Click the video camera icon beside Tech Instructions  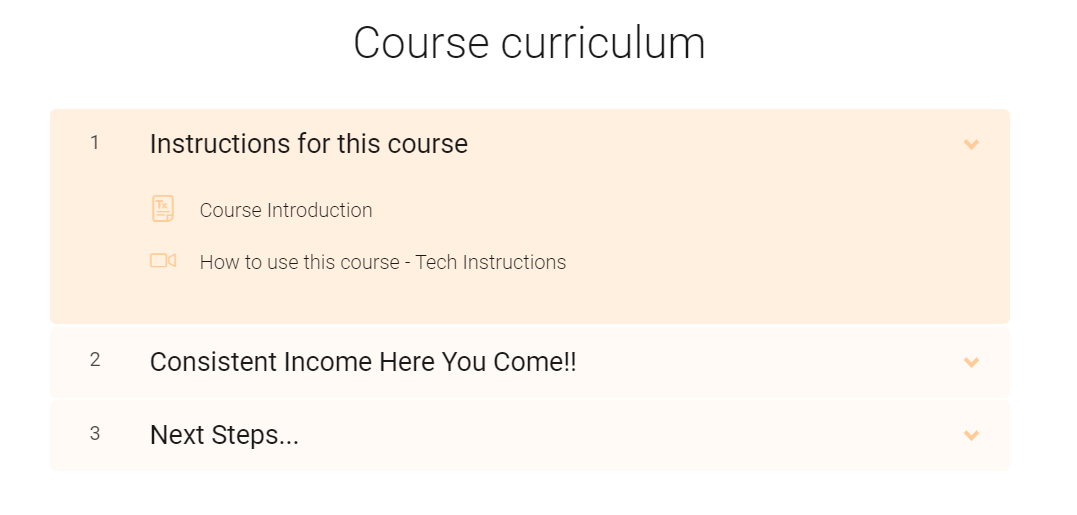(x=163, y=261)
